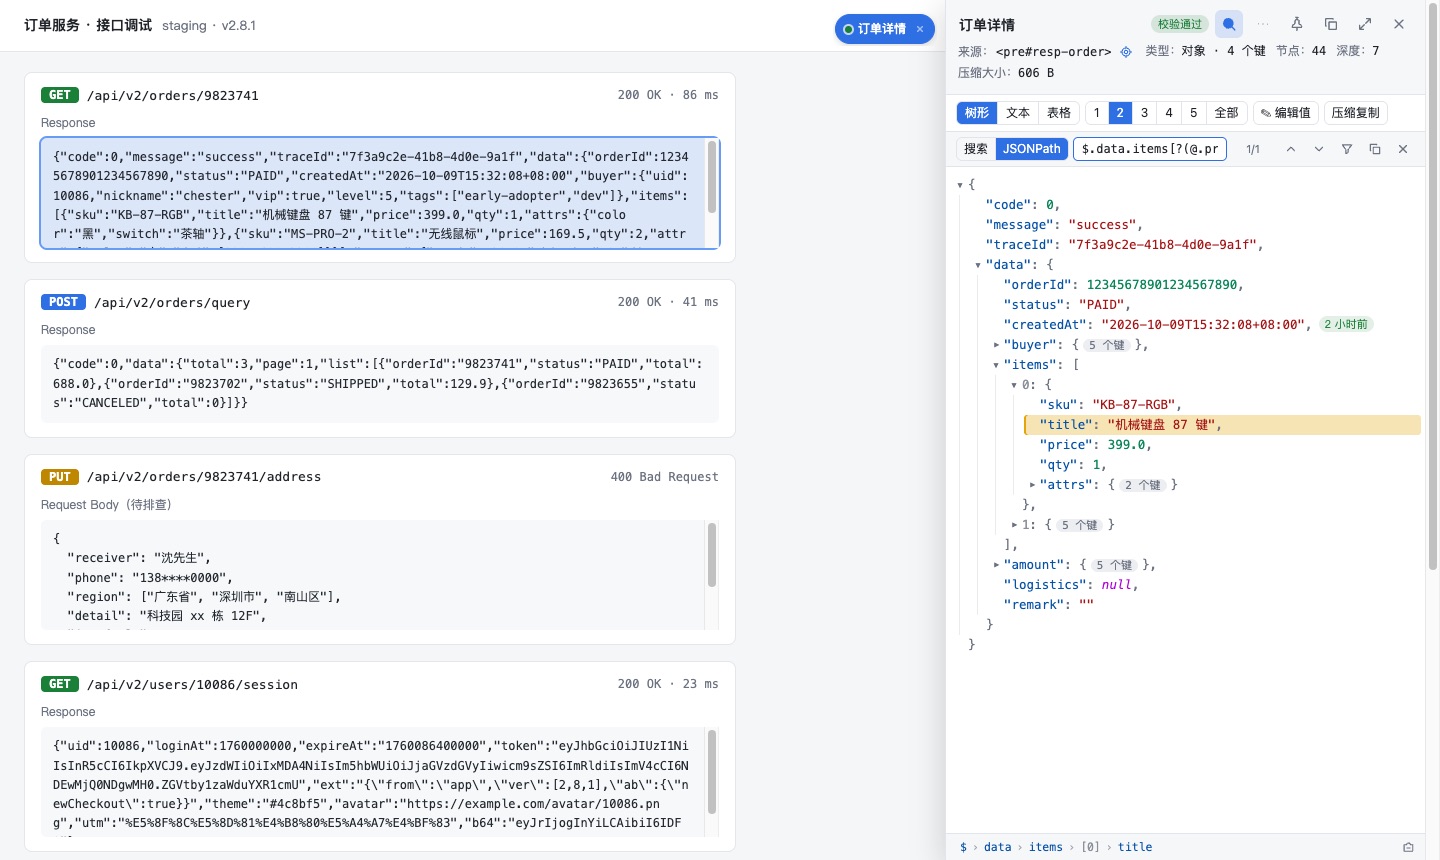Locate the source element pre#resp-order

[1126, 51]
